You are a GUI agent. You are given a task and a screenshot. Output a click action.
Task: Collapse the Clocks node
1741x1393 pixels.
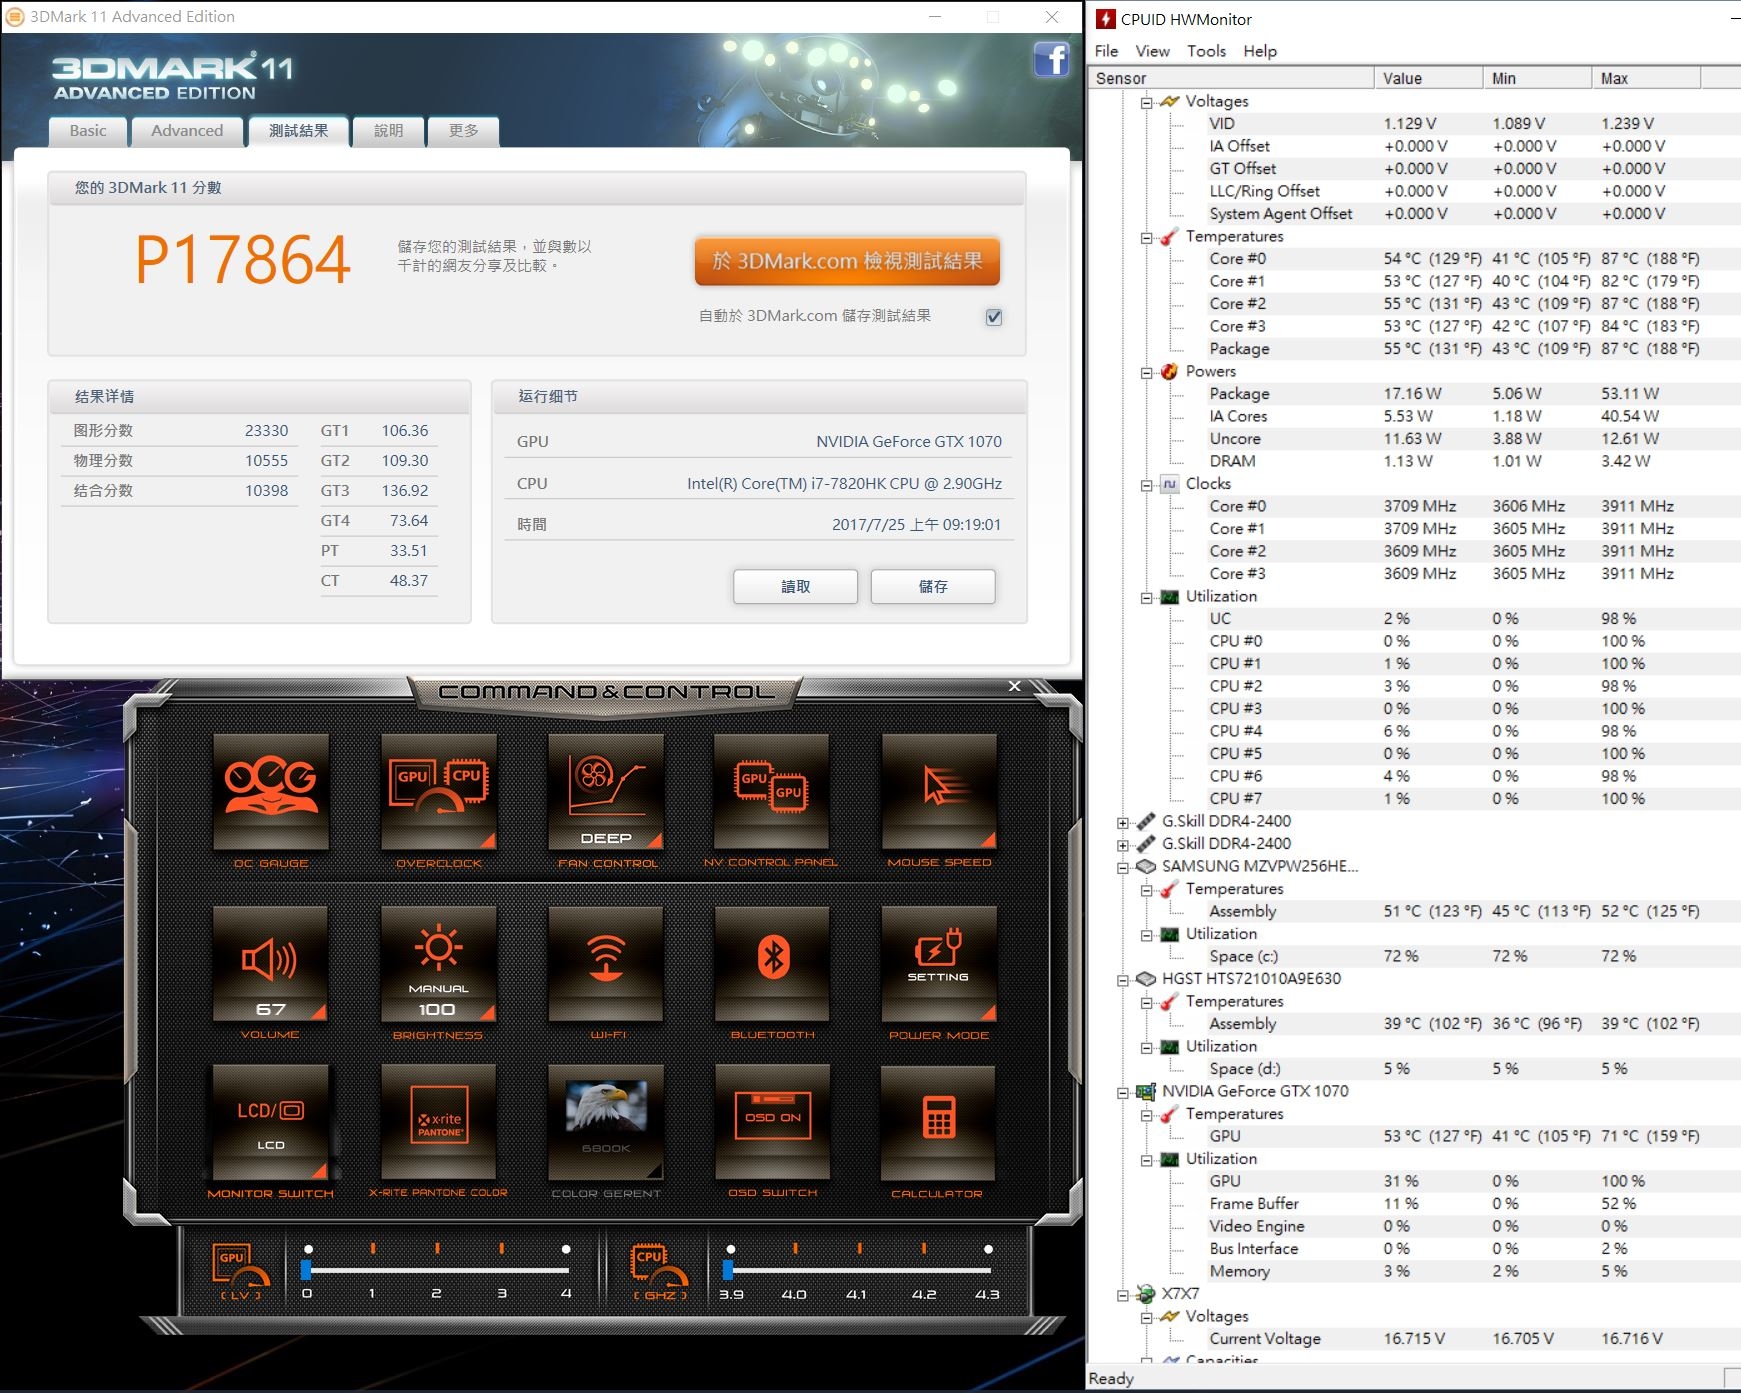point(1146,485)
